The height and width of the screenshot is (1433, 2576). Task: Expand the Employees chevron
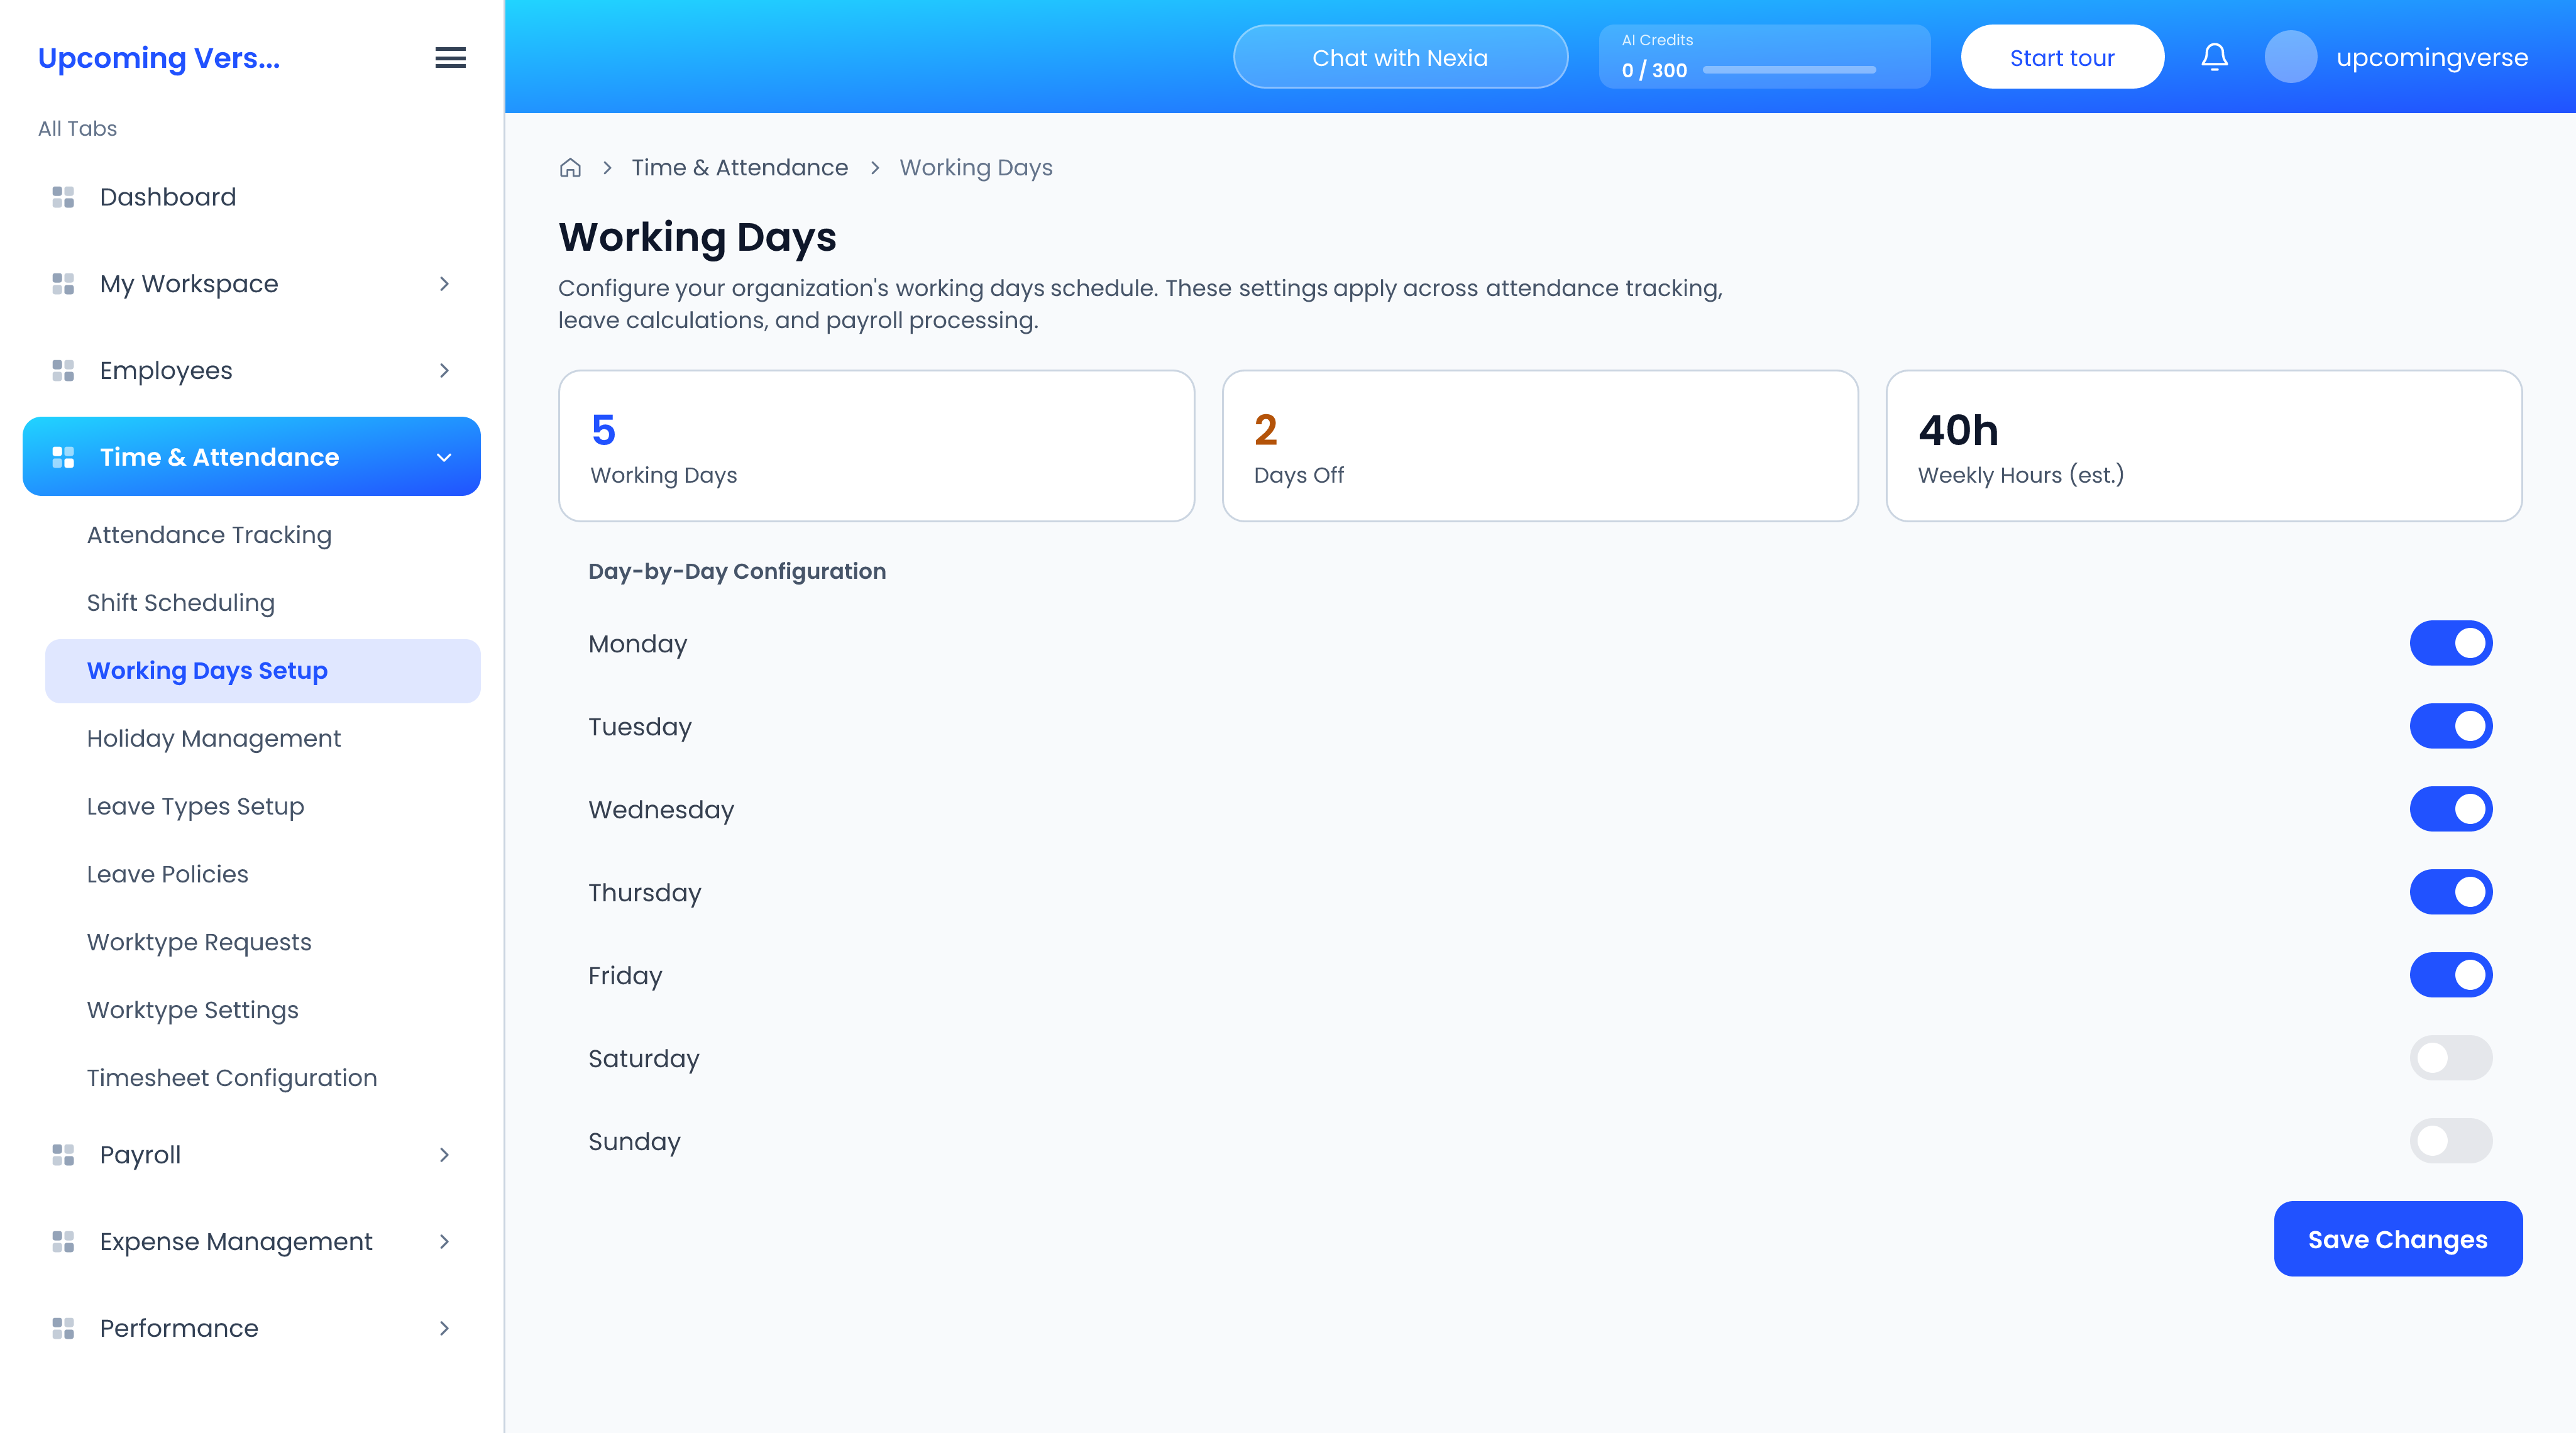444,371
